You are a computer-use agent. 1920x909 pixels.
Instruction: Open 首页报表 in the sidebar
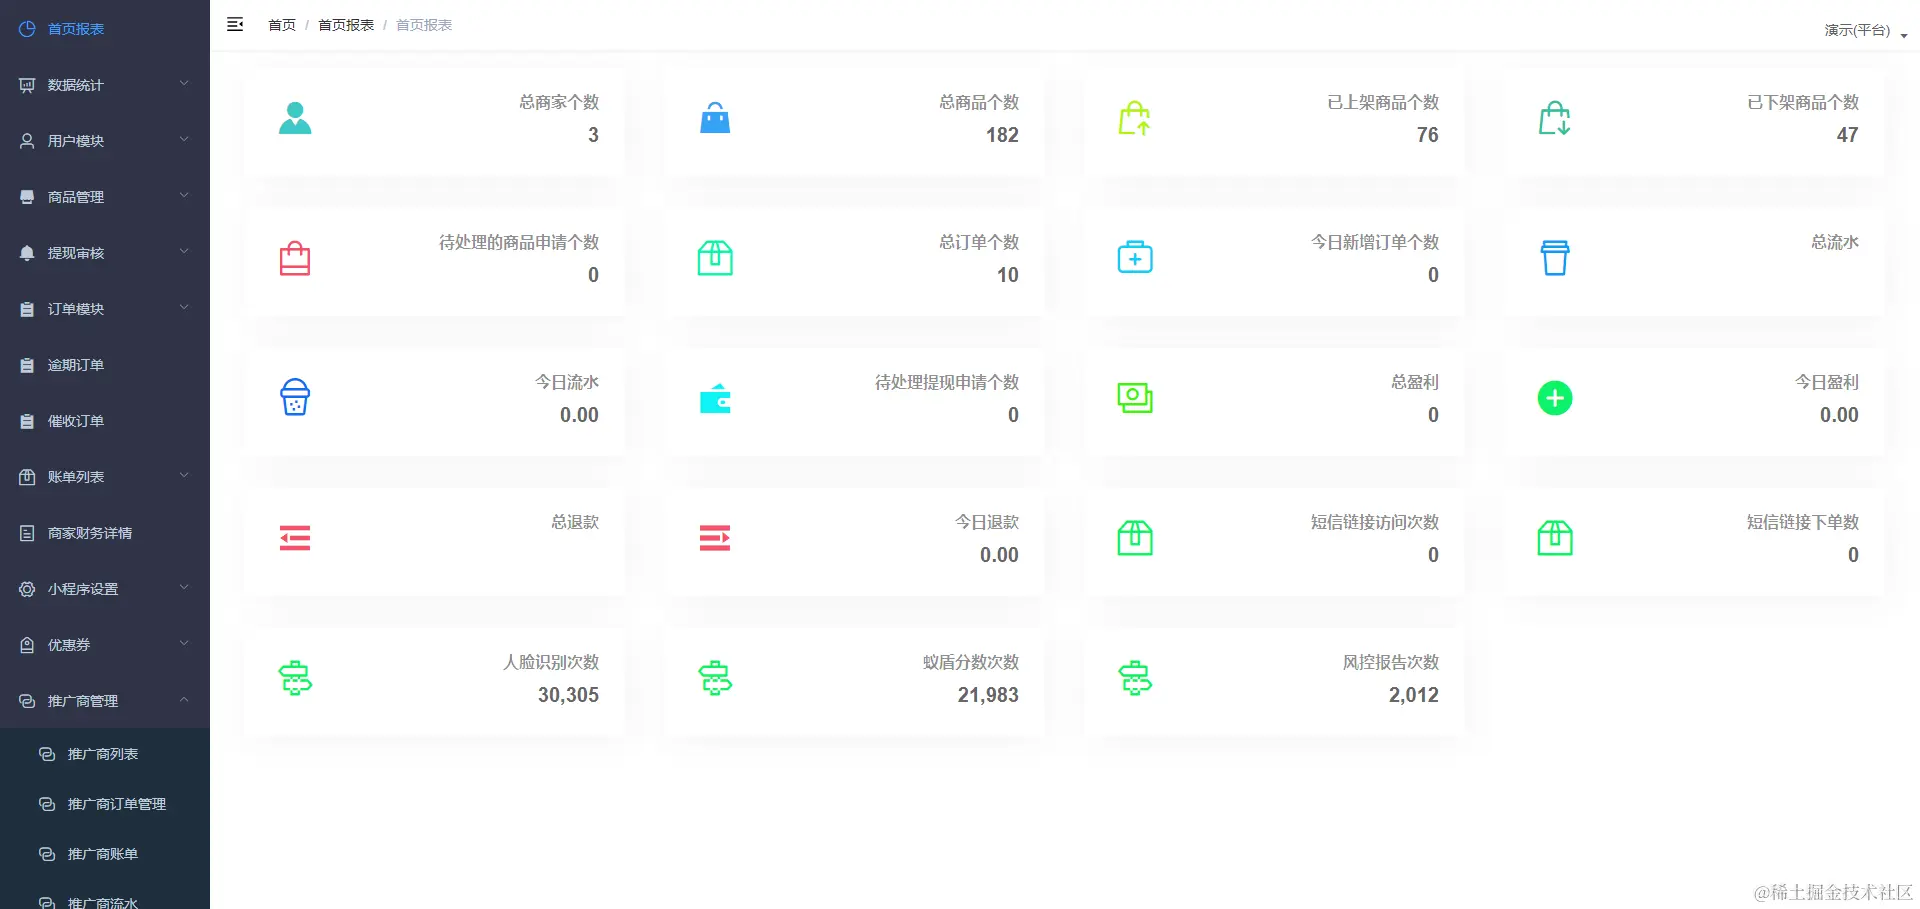click(105, 29)
